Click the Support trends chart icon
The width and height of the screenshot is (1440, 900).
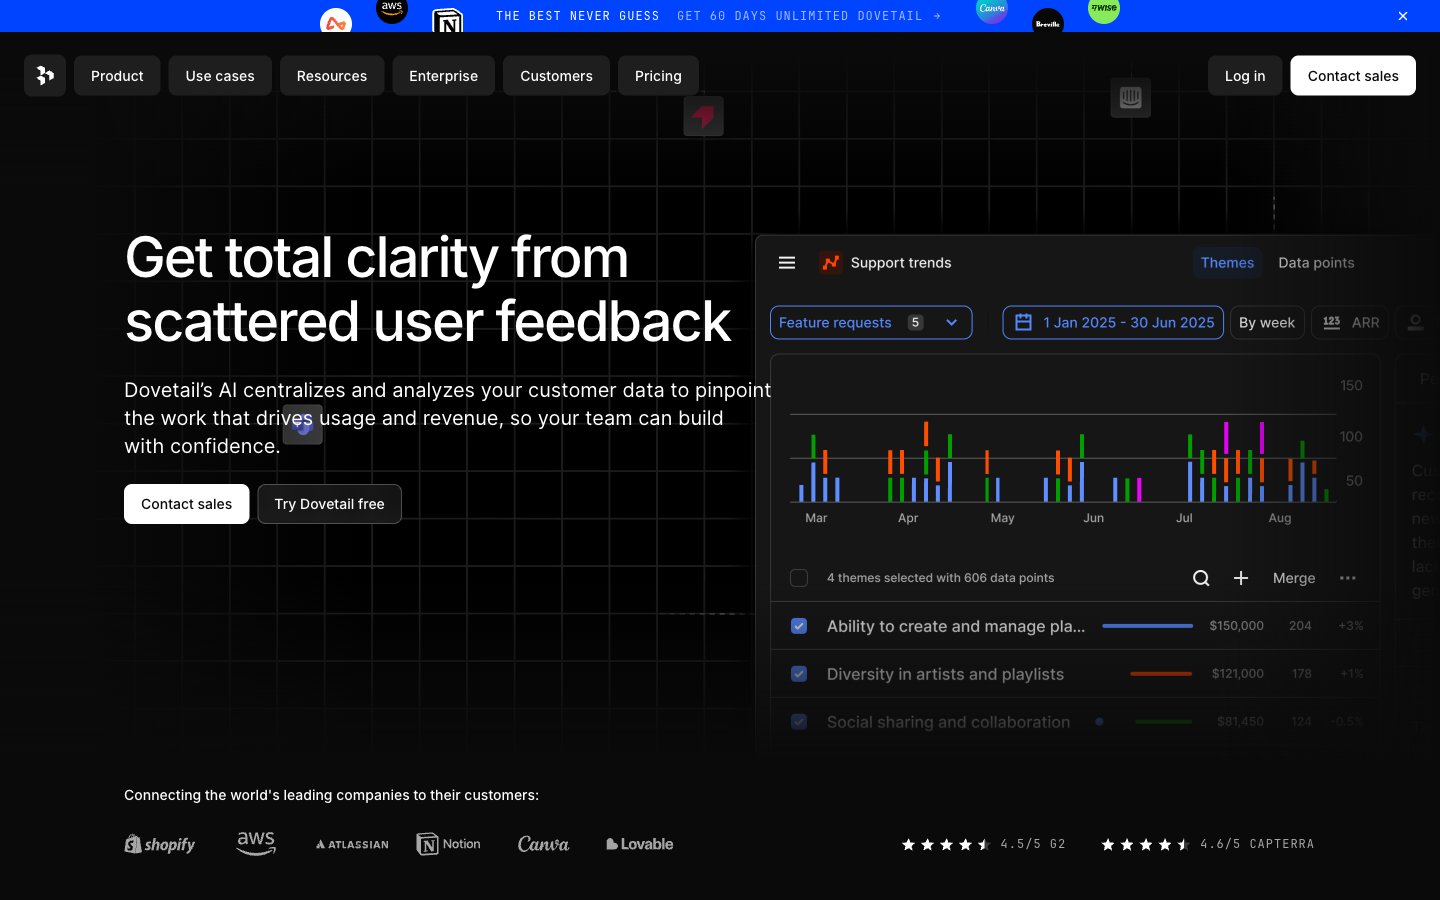click(830, 262)
